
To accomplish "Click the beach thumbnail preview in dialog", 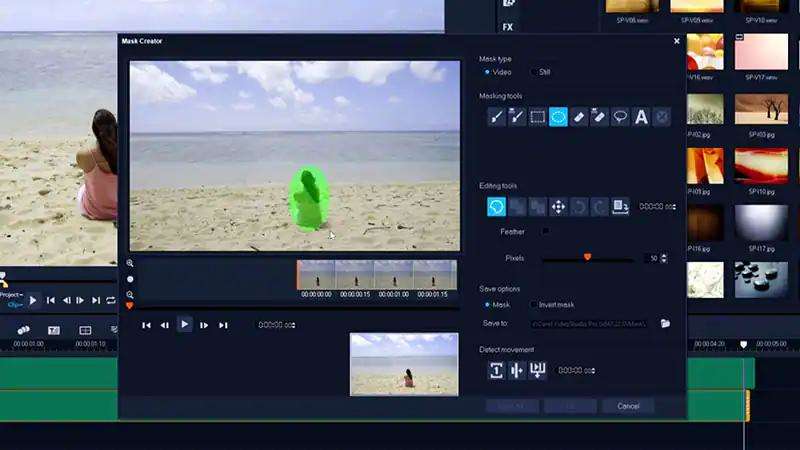I will (403, 364).
